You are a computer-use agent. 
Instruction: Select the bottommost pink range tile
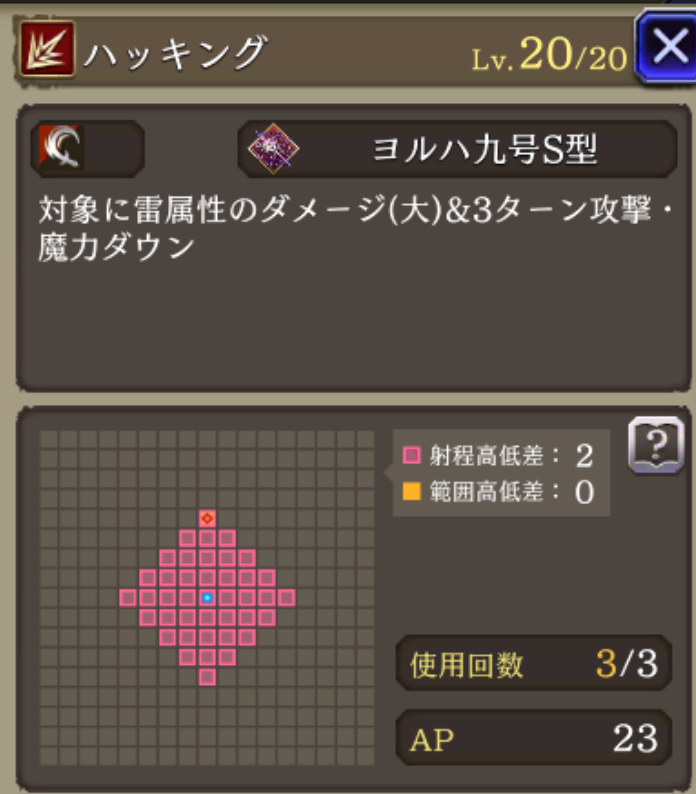coord(207,677)
